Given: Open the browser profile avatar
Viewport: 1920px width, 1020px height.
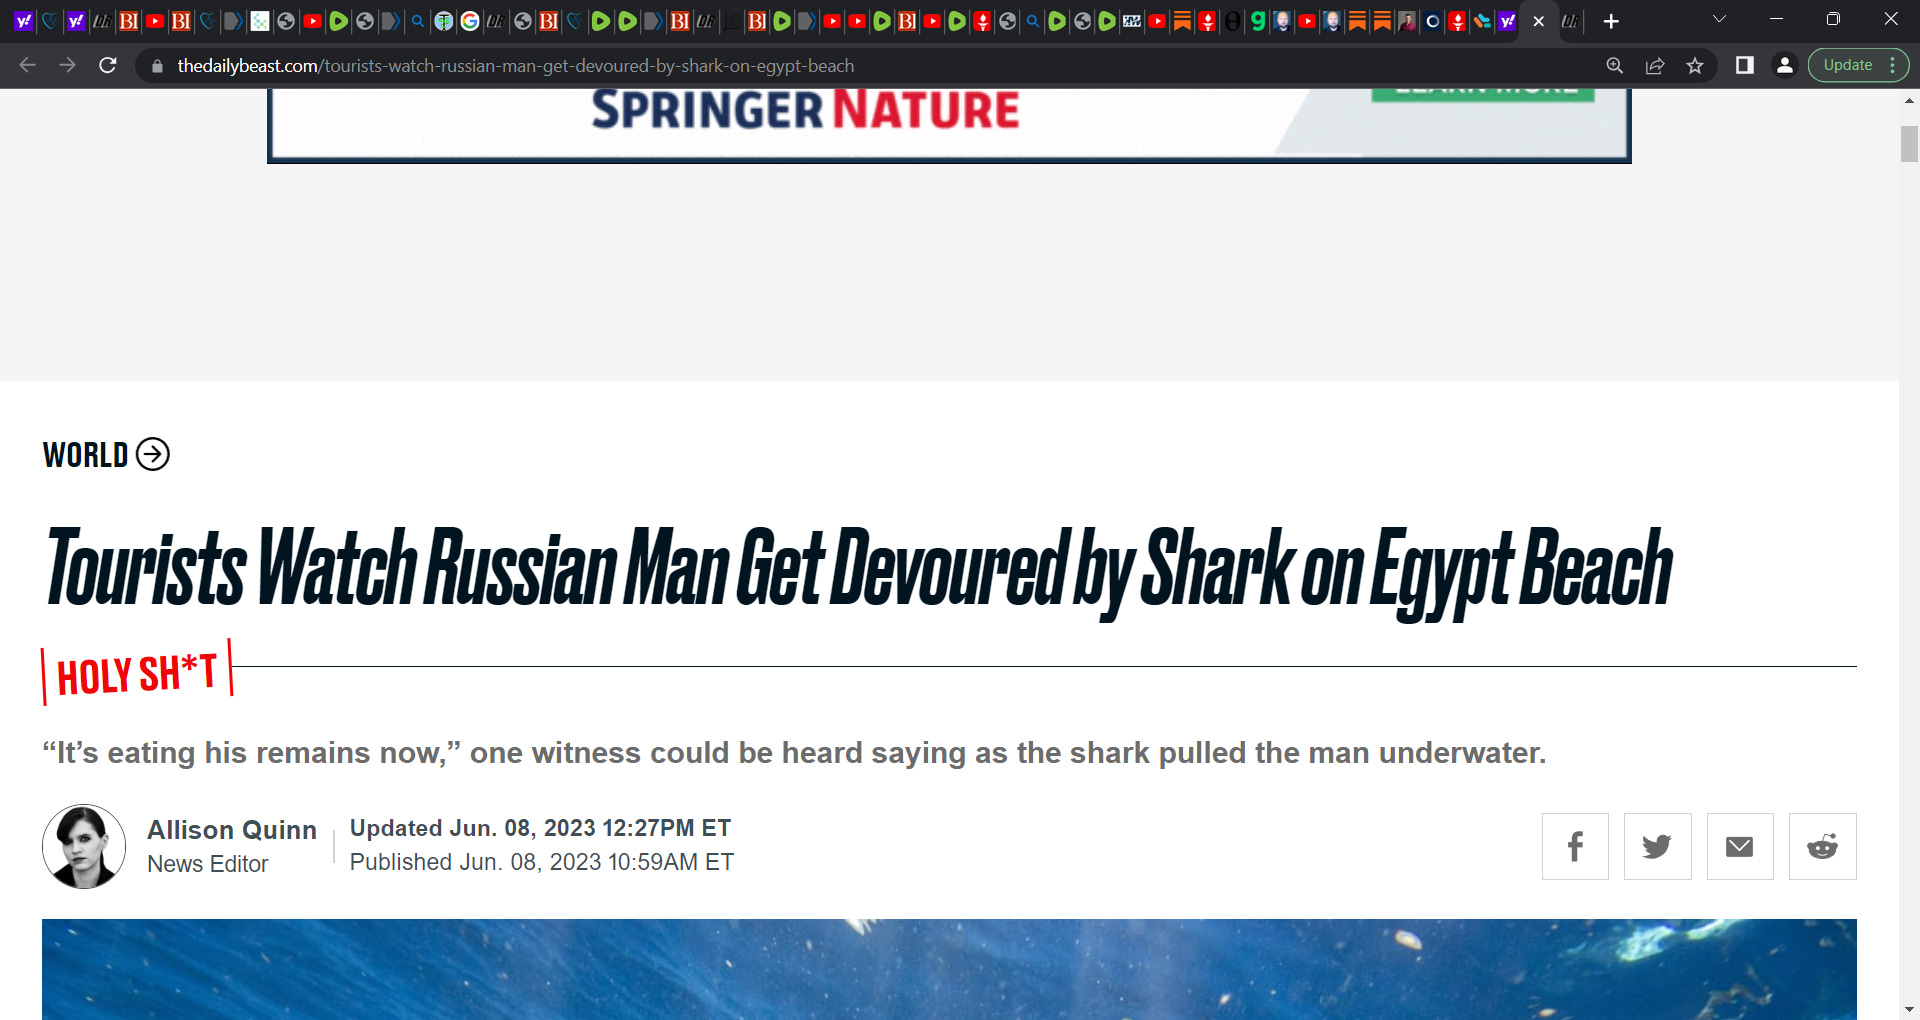Looking at the screenshot, I should tap(1786, 64).
